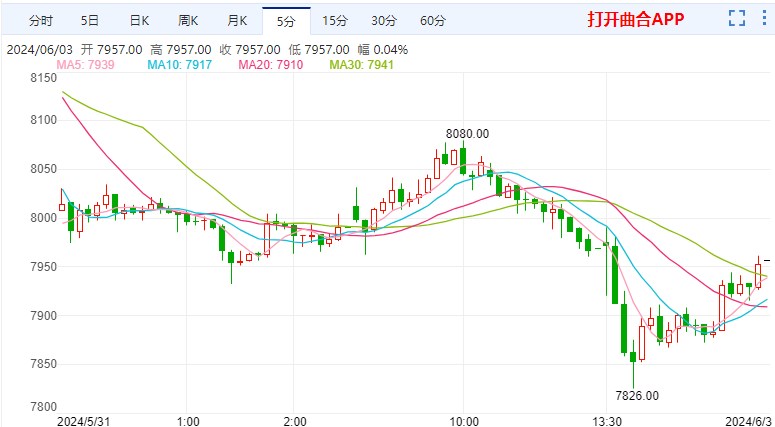Click the 1:00 x-axis time label
This screenshot has width=775, height=427.
pyautogui.click(x=187, y=422)
